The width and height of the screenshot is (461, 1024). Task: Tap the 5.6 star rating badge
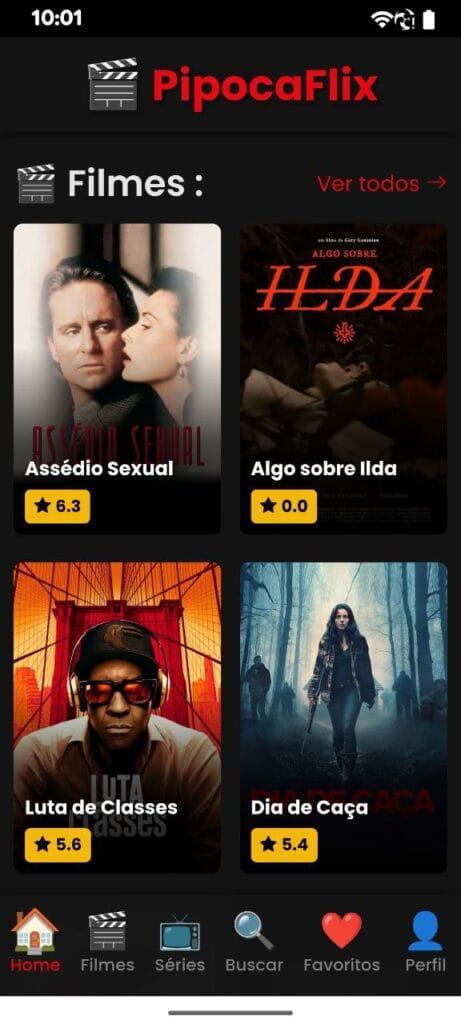pos(57,845)
